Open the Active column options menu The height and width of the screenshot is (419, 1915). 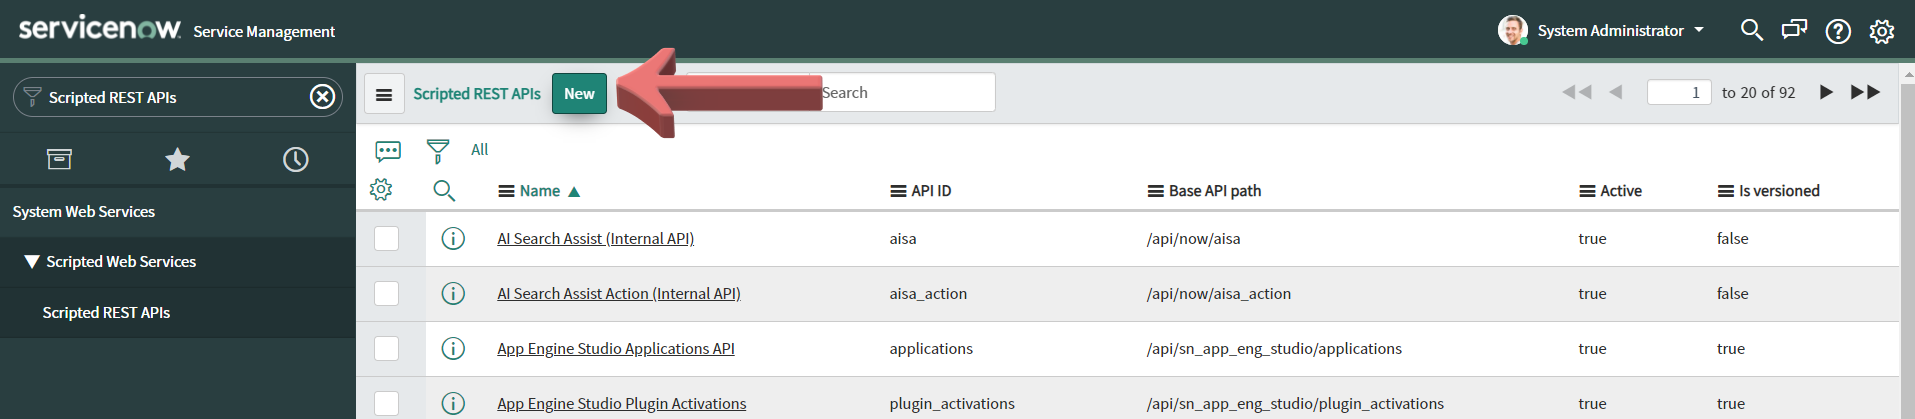[x=1587, y=191]
